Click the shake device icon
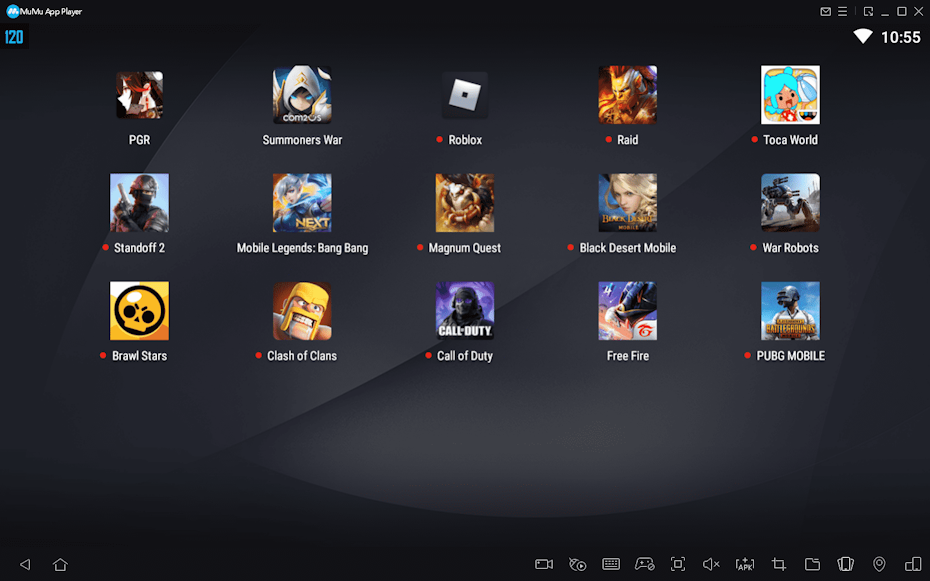Screen dimensions: 930x581 (846, 564)
